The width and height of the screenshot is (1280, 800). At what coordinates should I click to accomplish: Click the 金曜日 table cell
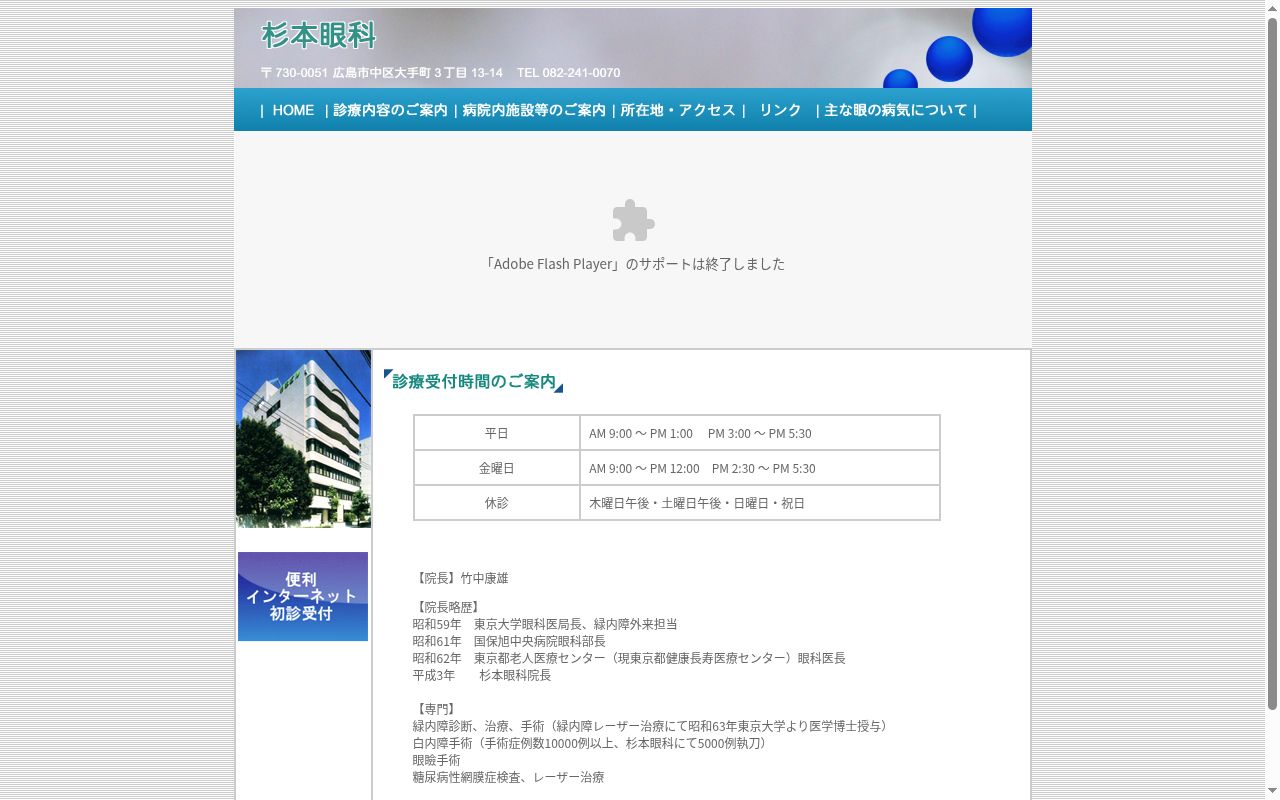click(497, 468)
